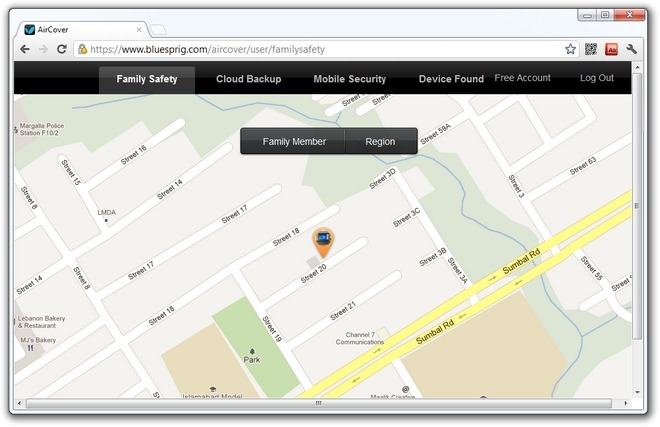
Task: Open a new browser tab
Action: [158, 30]
